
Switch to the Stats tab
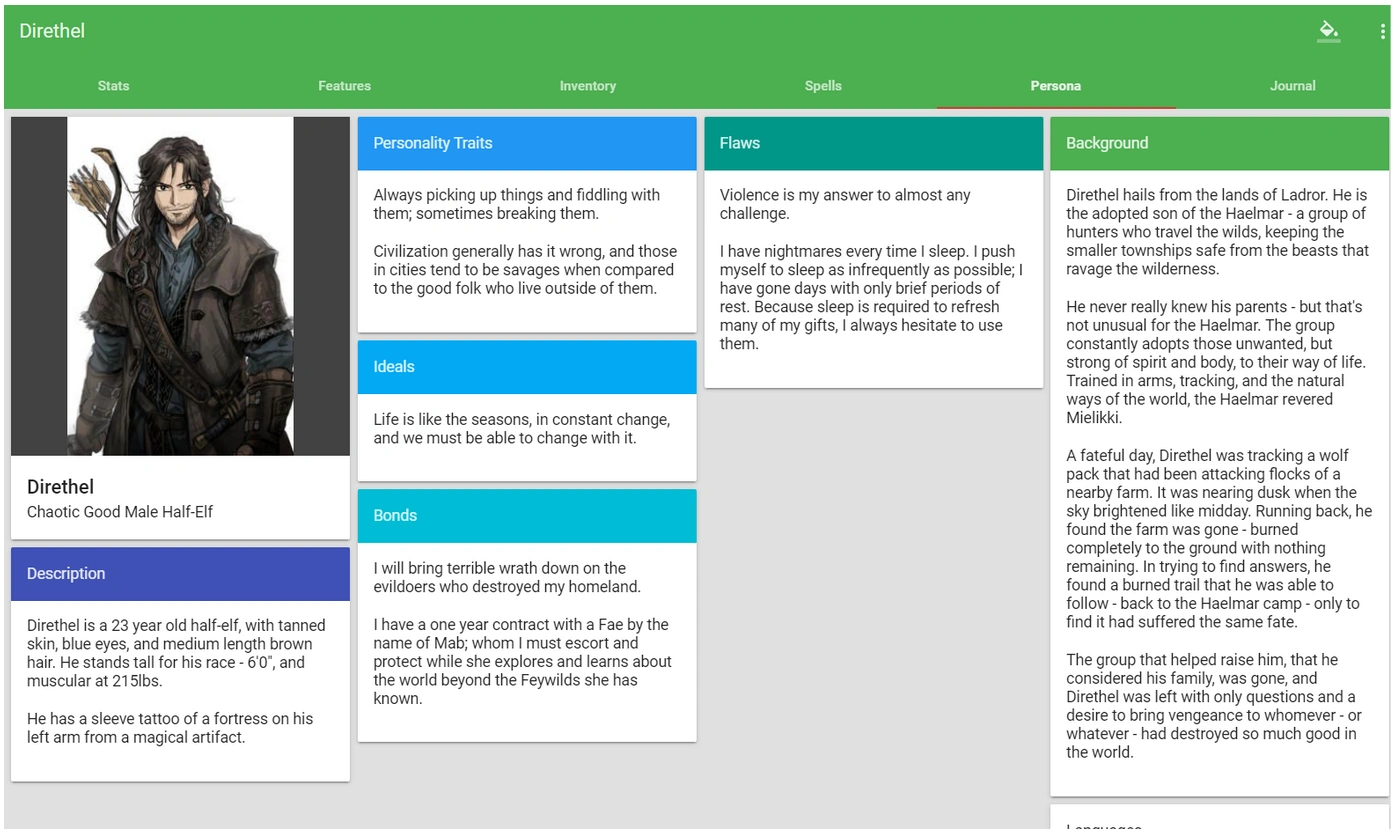(114, 86)
